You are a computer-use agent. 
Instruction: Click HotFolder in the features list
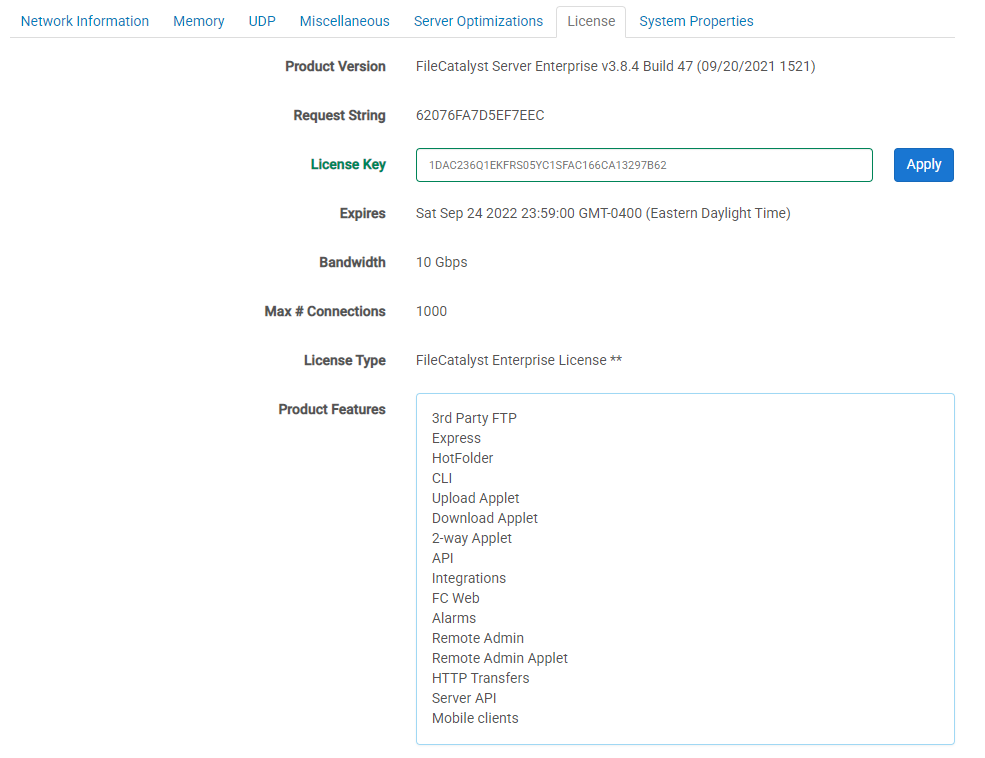[x=462, y=458]
